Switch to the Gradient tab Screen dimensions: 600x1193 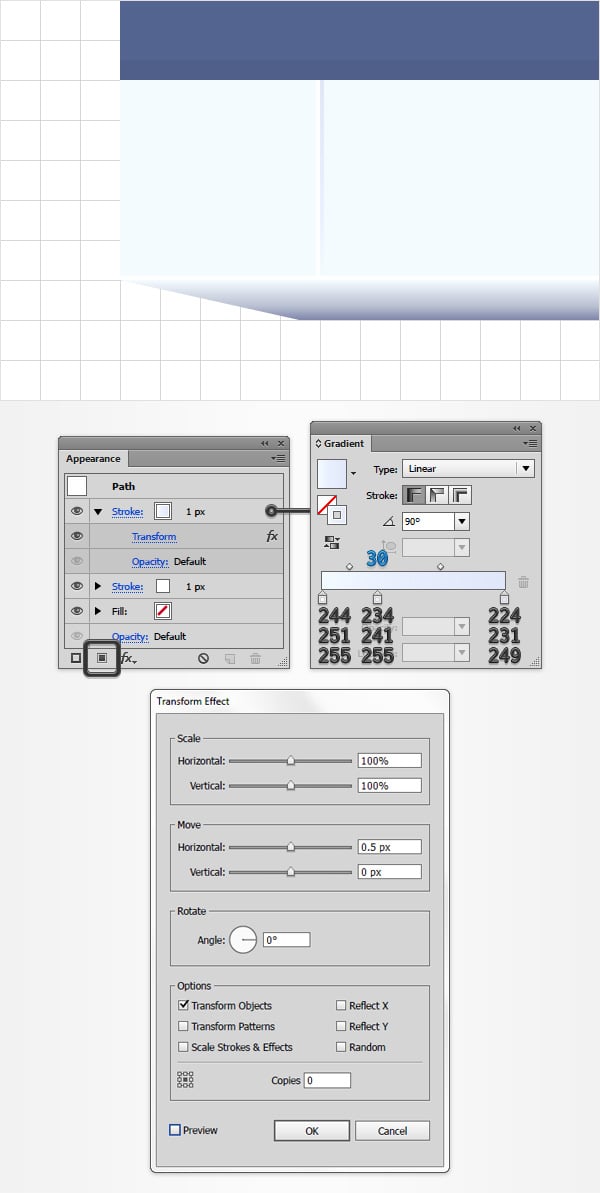(x=341, y=444)
